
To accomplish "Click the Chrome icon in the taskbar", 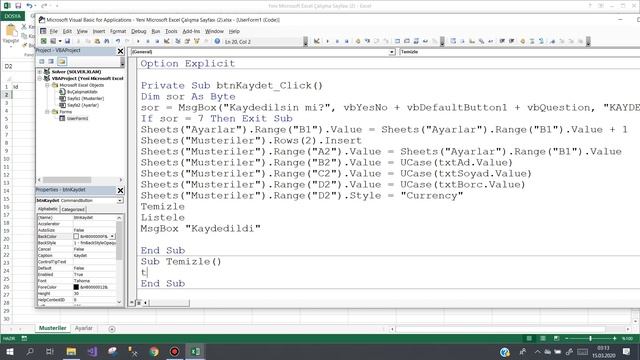I will tap(154, 351).
